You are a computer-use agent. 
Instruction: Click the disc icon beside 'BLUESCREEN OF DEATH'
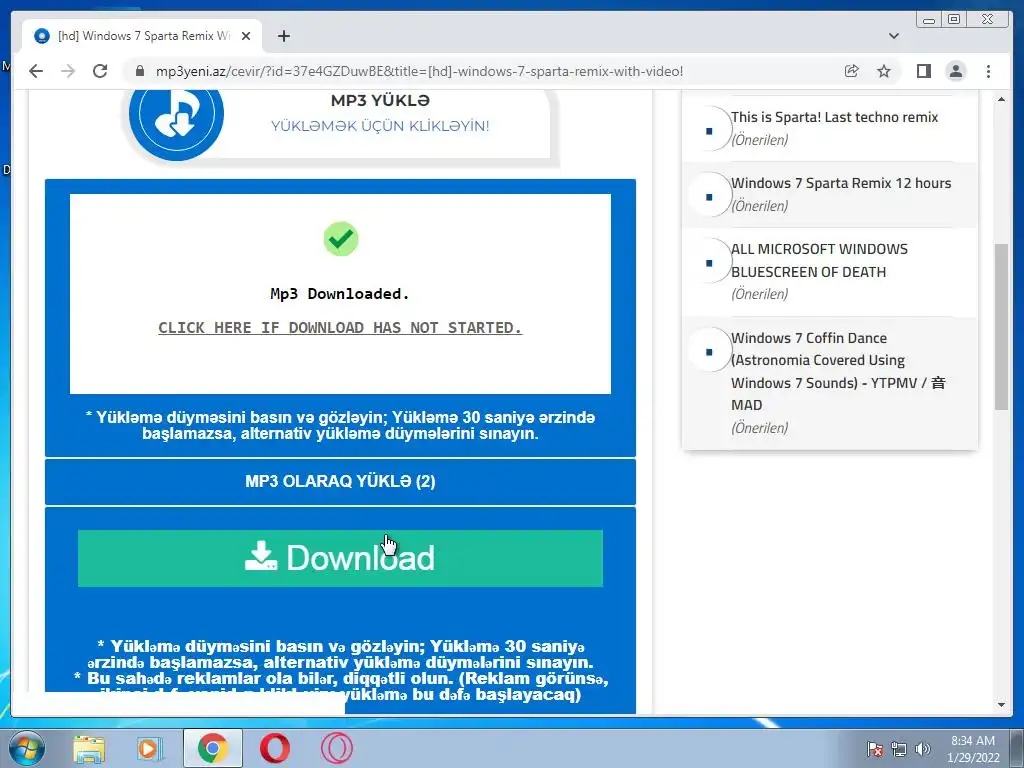[x=709, y=261]
